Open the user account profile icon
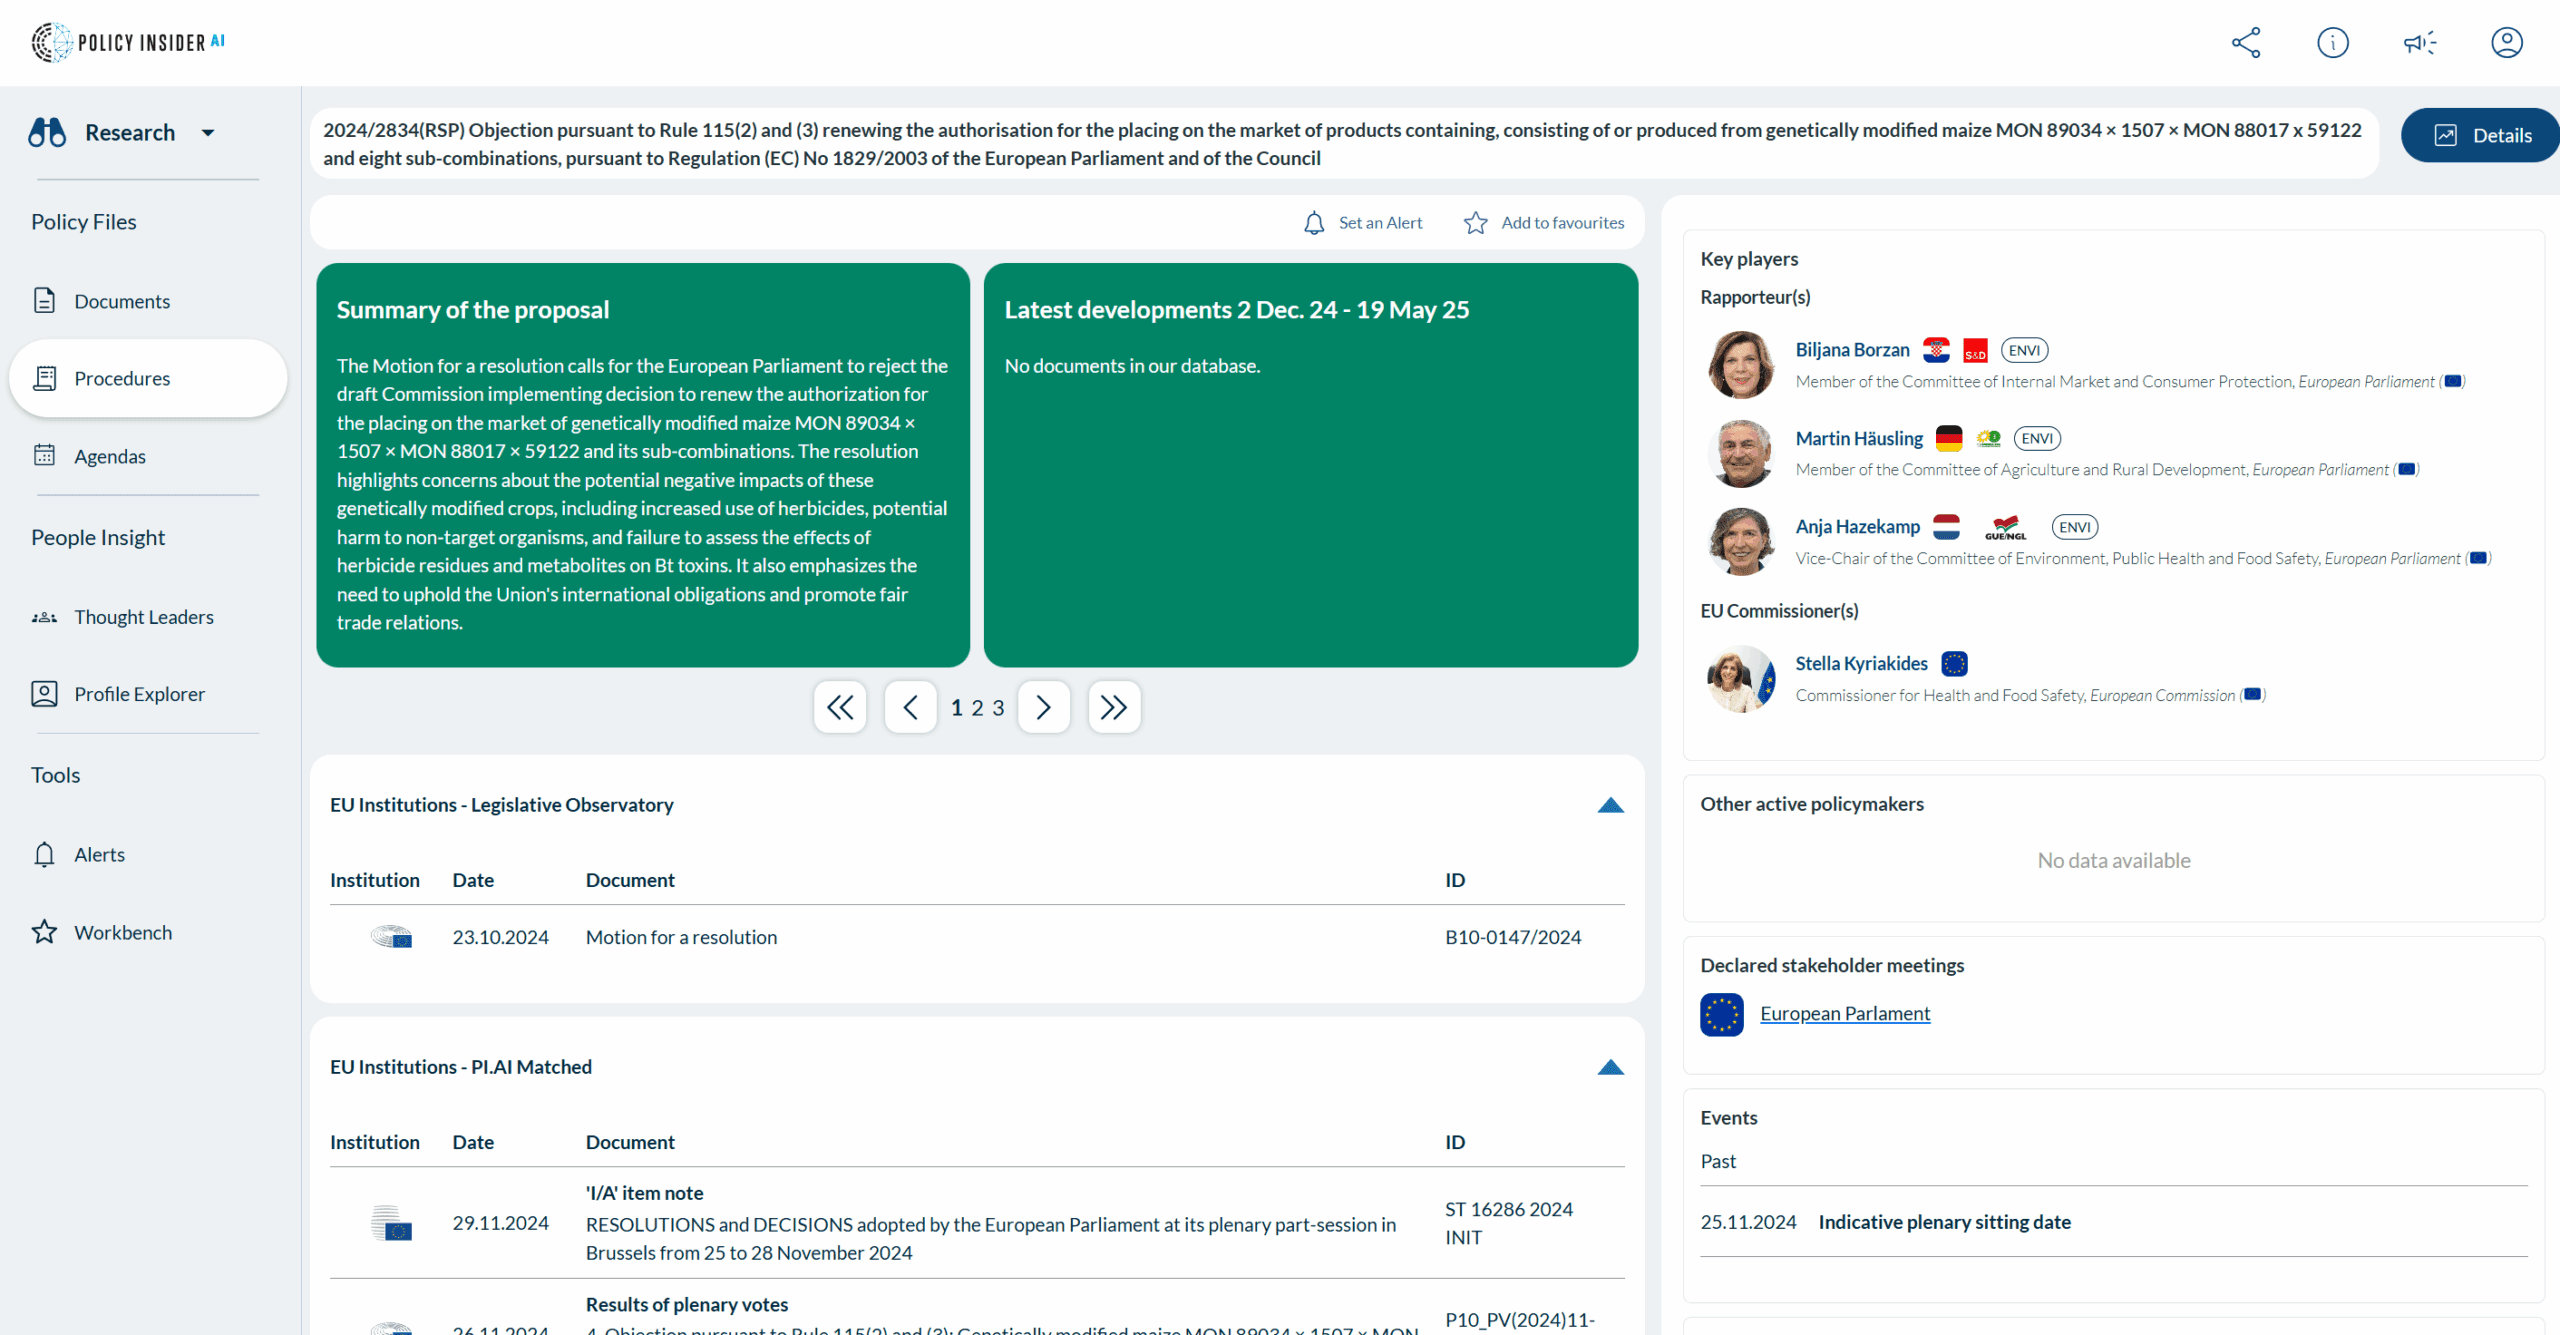Viewport: 2560px width, 1335px height. (x=2506, y=43)
